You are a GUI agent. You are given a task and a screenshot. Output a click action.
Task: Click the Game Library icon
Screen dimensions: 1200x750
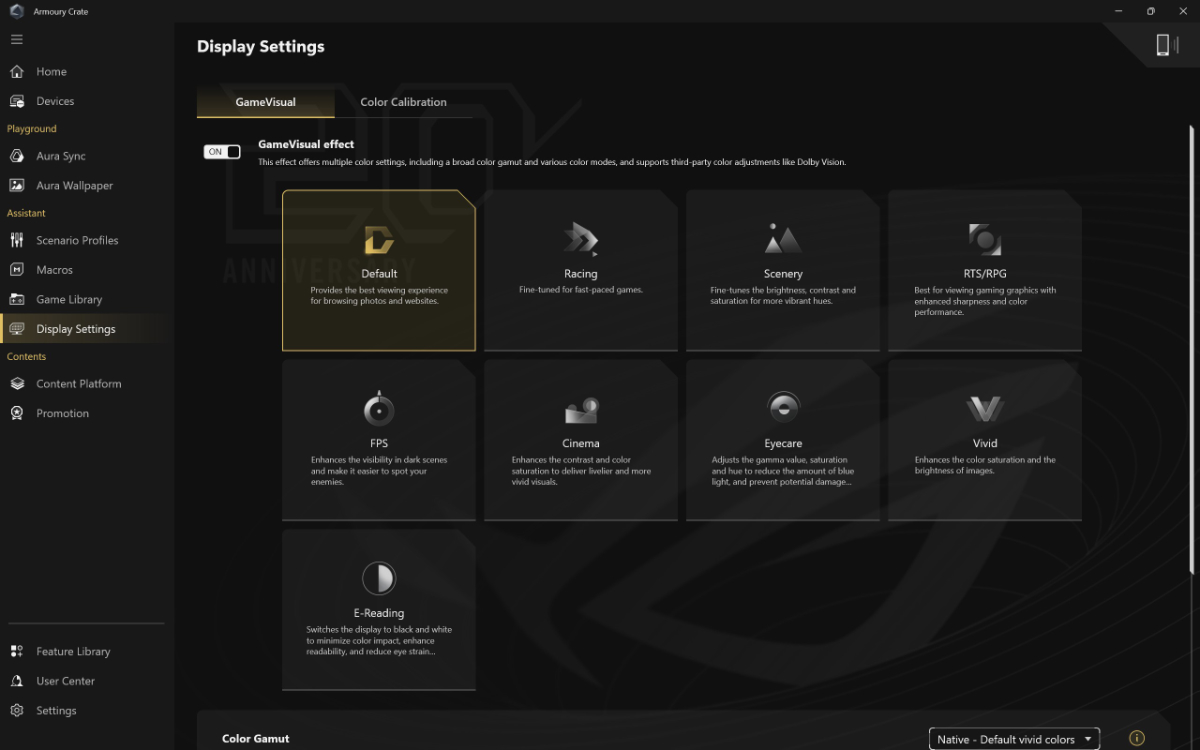[16, 299]
